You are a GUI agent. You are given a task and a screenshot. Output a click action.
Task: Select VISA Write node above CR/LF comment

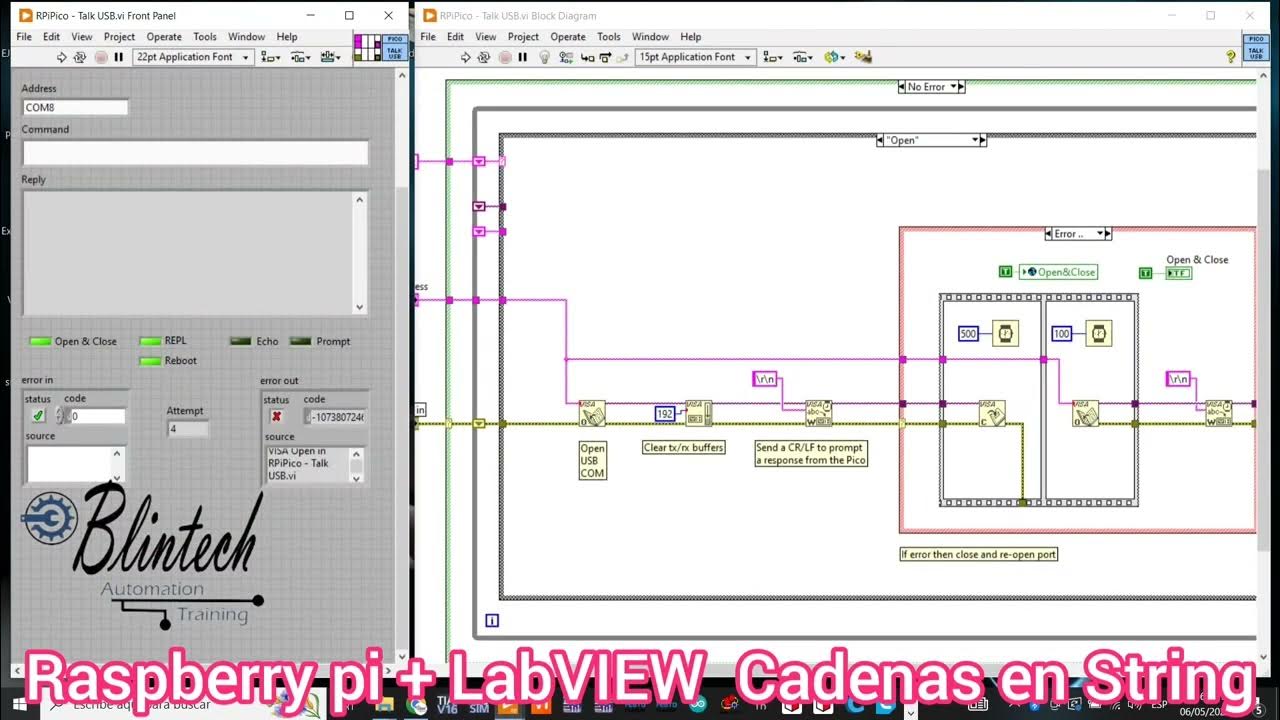pyautogui.click(x=819, y=413)
